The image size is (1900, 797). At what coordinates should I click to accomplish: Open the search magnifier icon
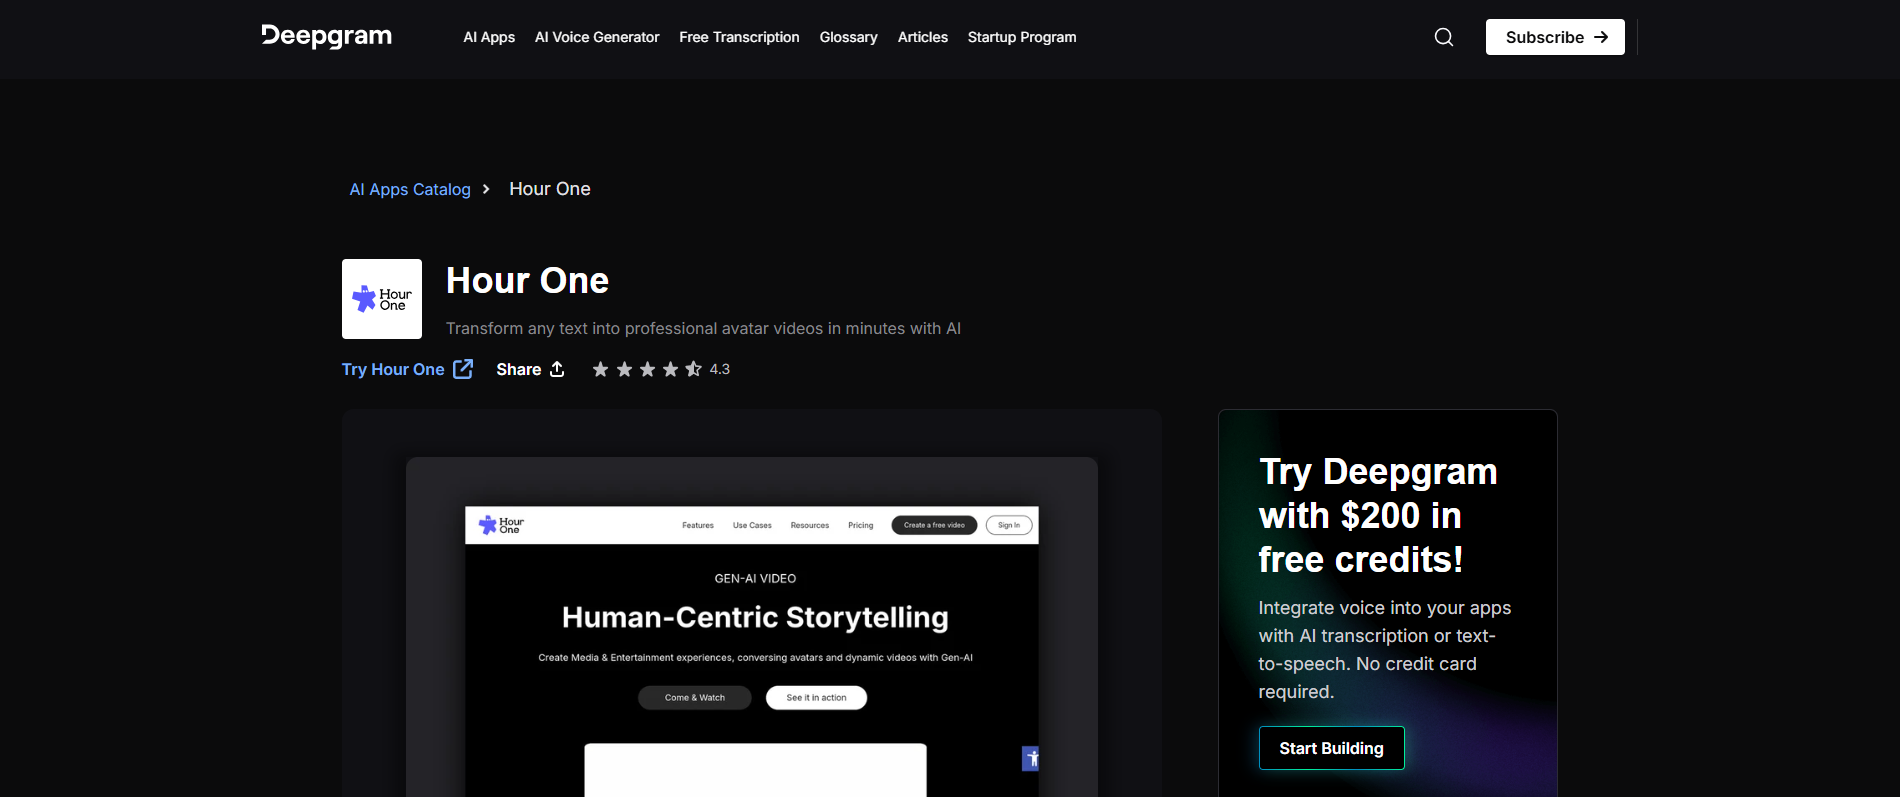tap(1443, 37)
